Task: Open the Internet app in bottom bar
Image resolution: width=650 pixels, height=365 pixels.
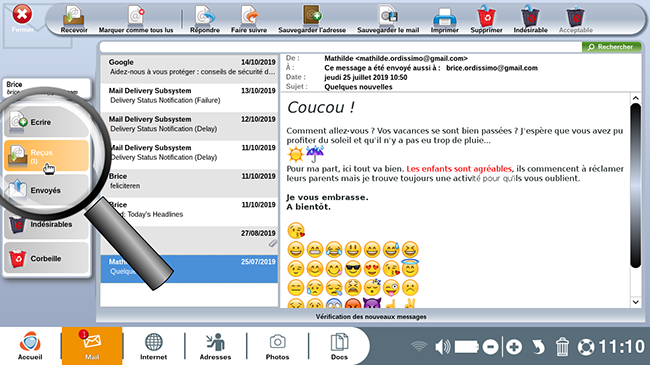Action: point(153,346)
